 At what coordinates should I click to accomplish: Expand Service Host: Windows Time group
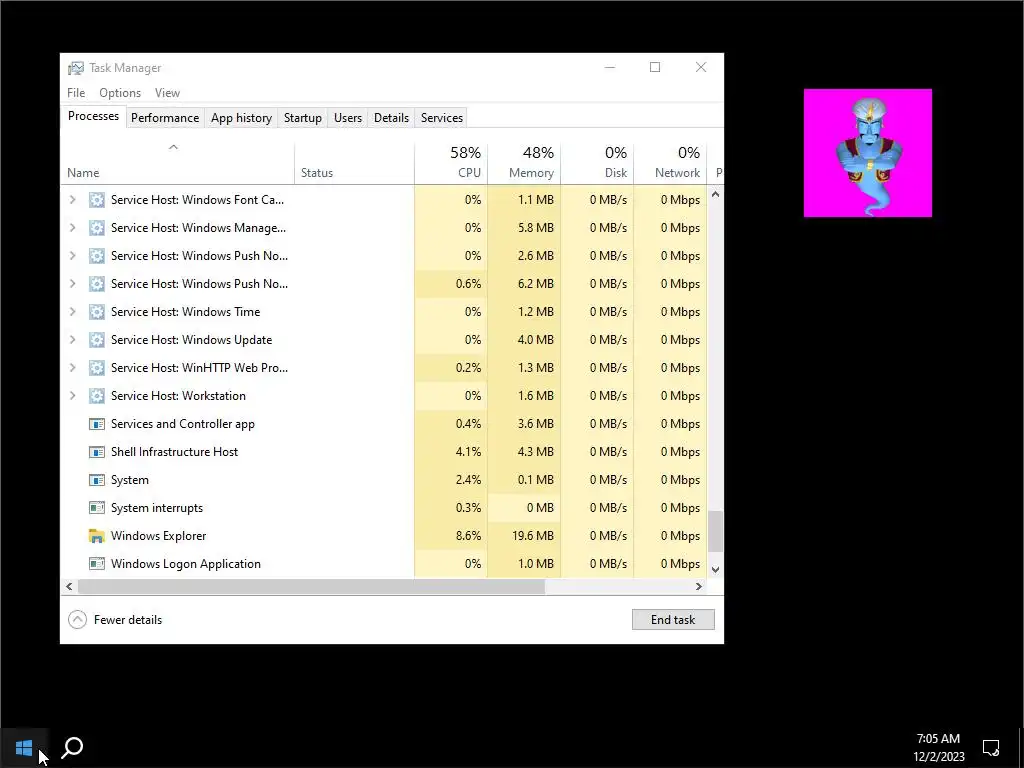[x=72, y=312]
